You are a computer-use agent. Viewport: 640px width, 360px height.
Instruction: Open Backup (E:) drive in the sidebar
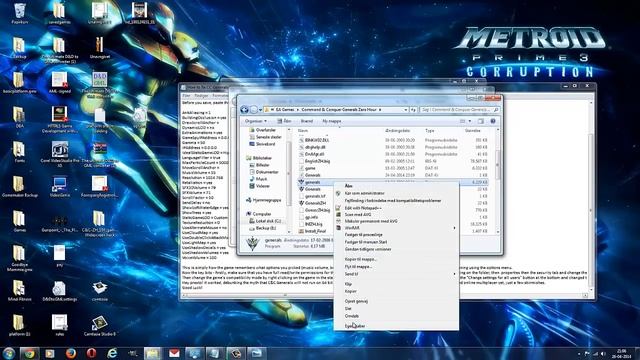(262, 228)
